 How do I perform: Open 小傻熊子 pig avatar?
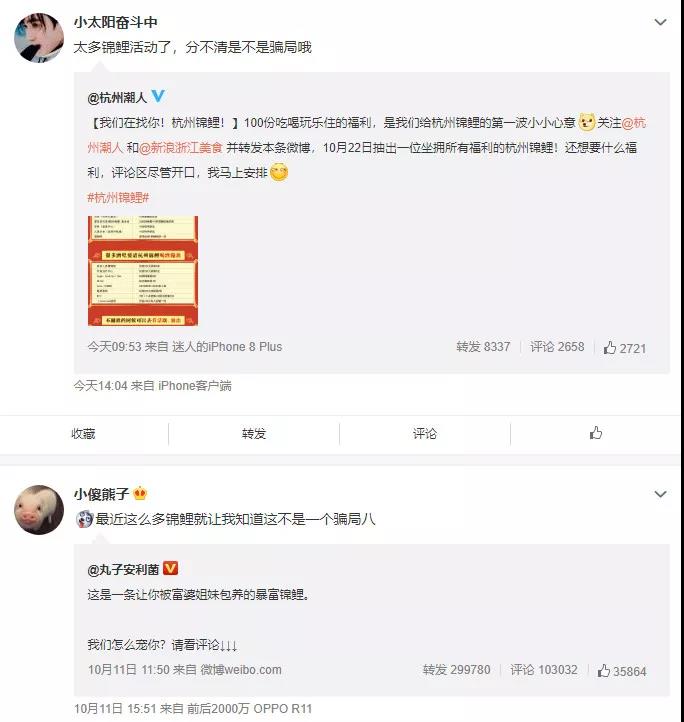pyautogui.click(x=39, y=510)
